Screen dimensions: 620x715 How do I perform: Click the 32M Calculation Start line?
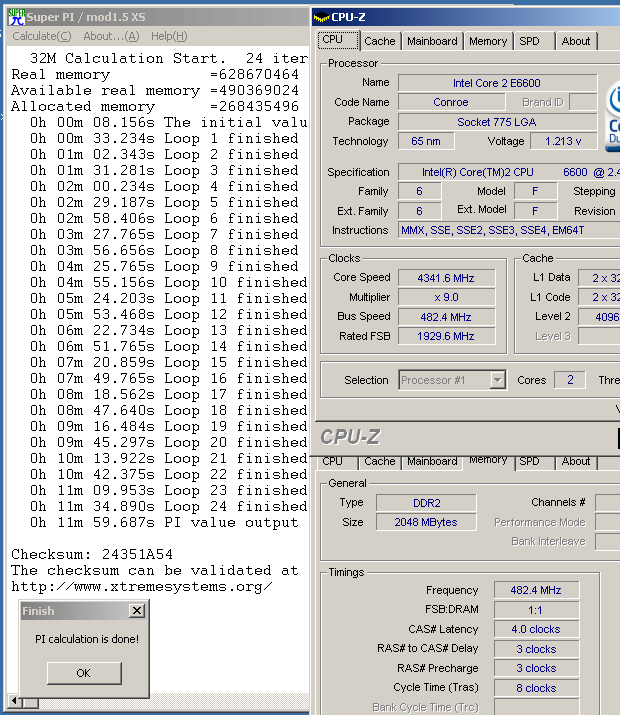tap(169, 58)
